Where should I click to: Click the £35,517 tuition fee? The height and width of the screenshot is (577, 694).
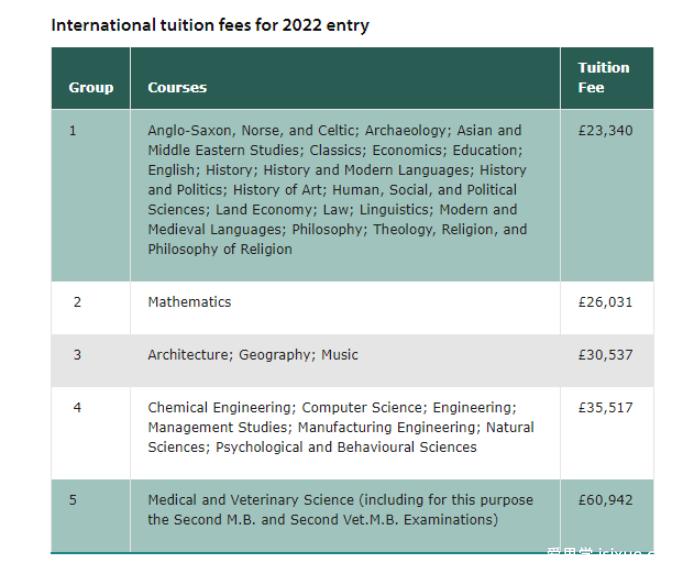click(x=605, y=408)
